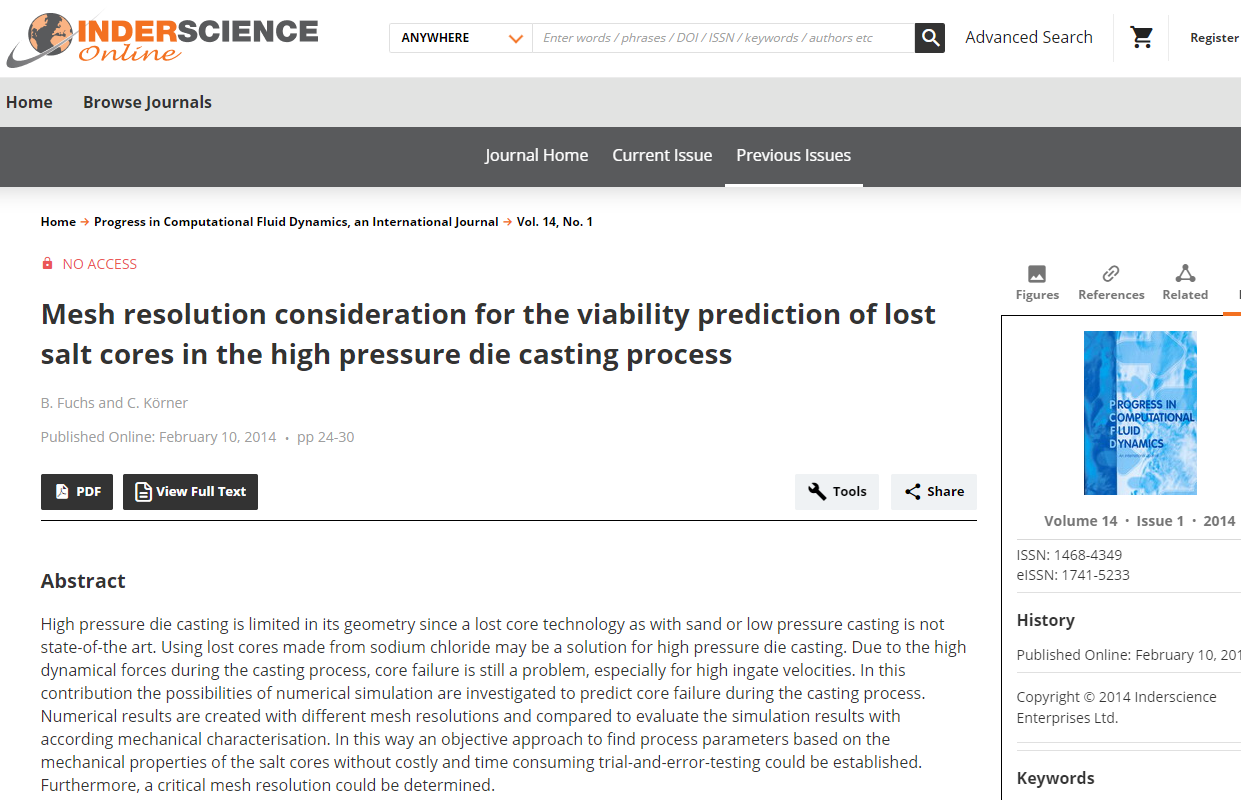This screenshot has width=1241, height=800.
Task: Open the Share options
Action: 934,492
